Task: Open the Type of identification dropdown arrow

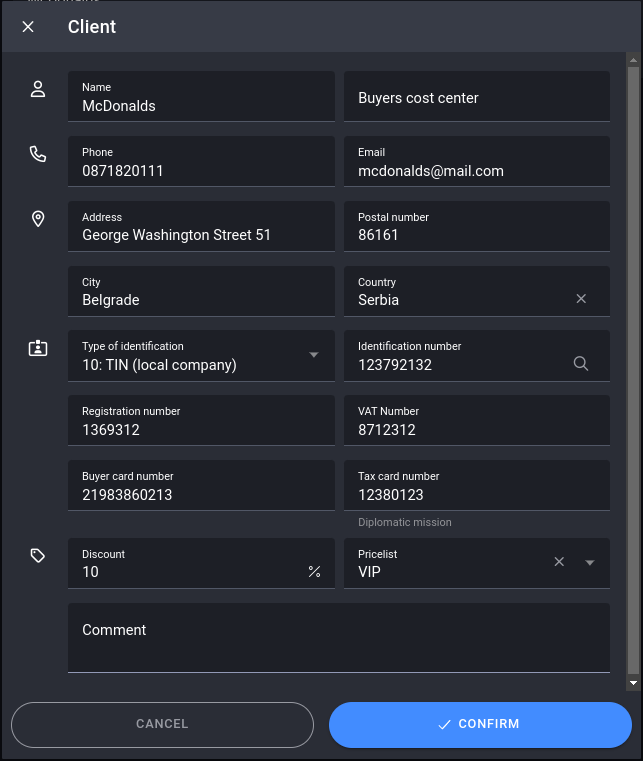Action: 314,355
